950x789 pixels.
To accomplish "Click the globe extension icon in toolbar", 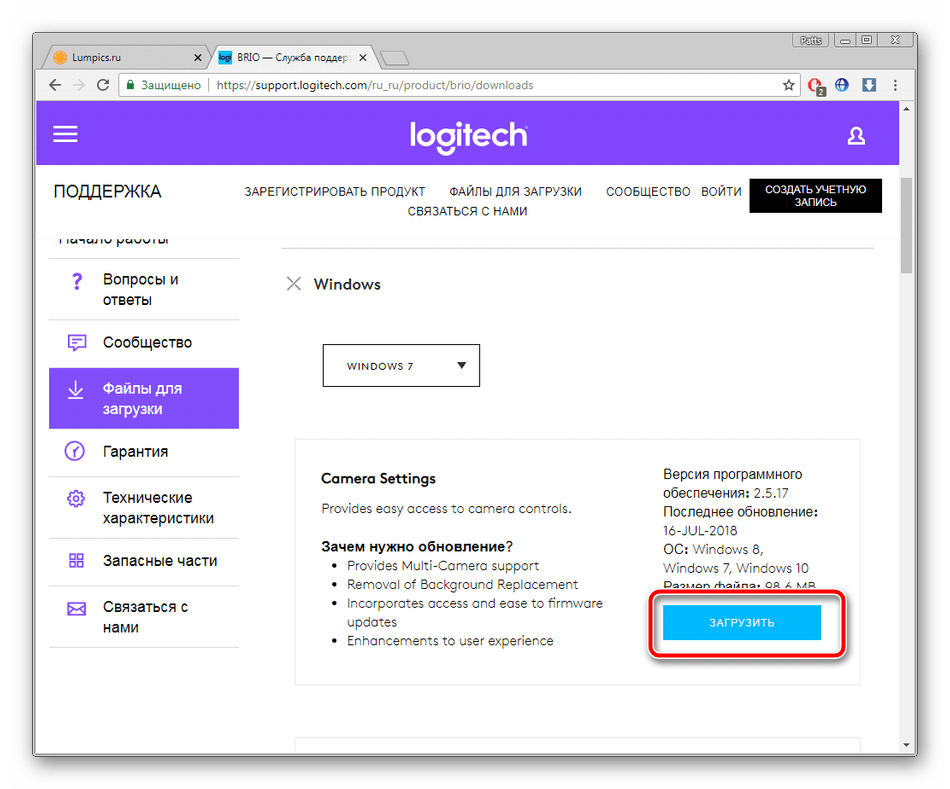I will (x=842, y=85).
